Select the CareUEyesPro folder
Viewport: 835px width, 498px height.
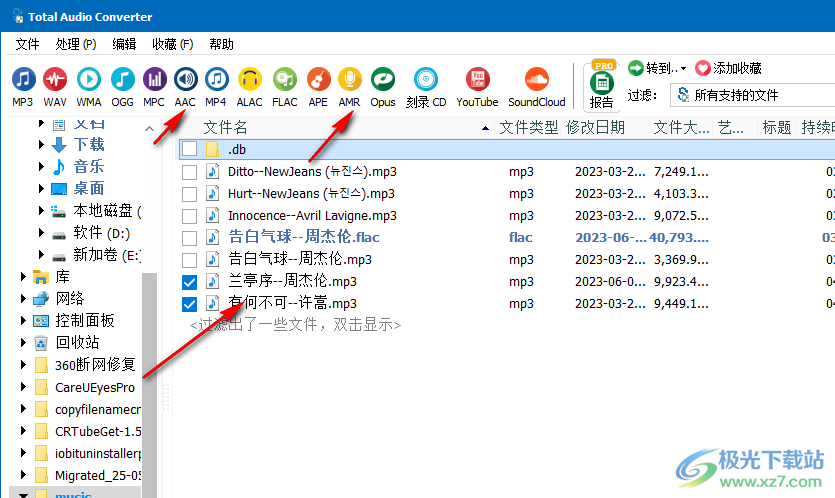point(95,388)
